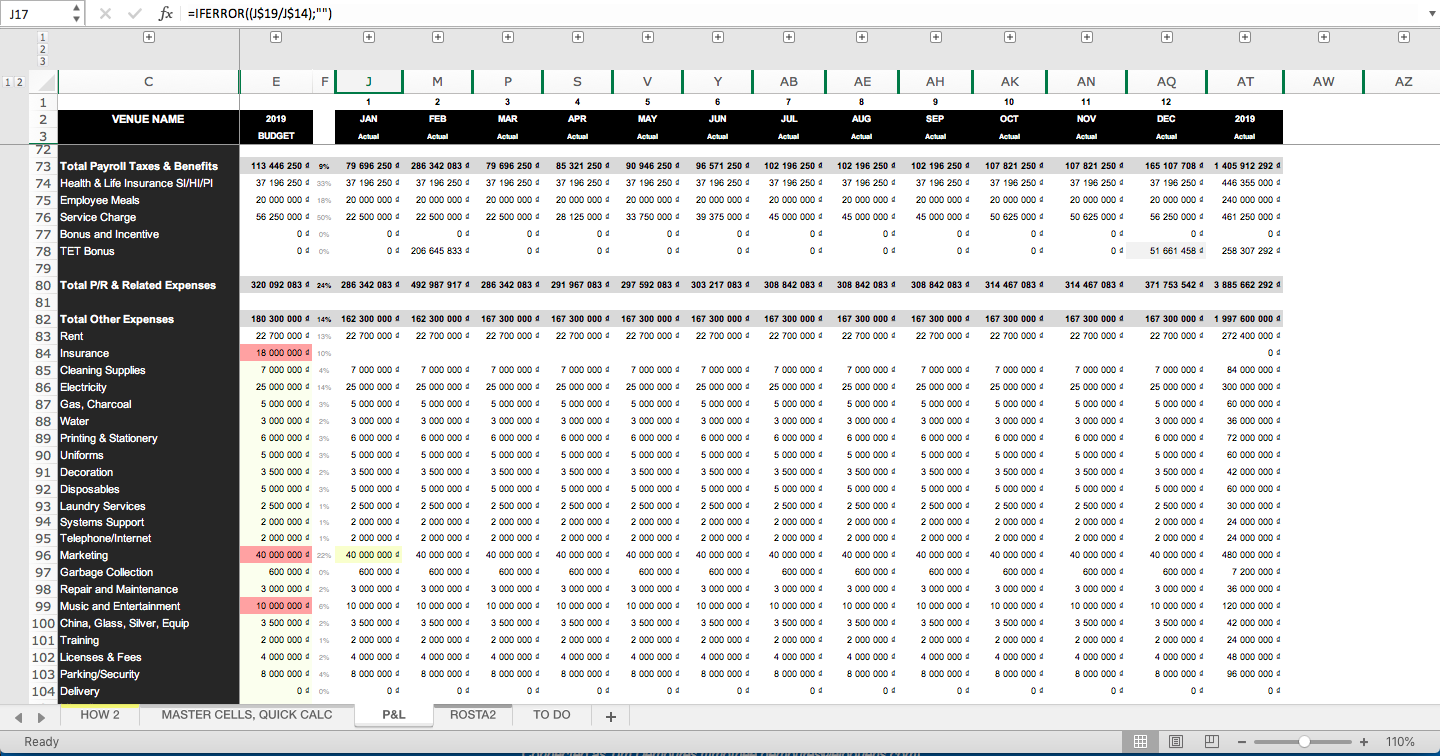This screenshot has height=756, width=1440.
Task: Open the Name Box dropdown arrows
Action: click(78, 14)
